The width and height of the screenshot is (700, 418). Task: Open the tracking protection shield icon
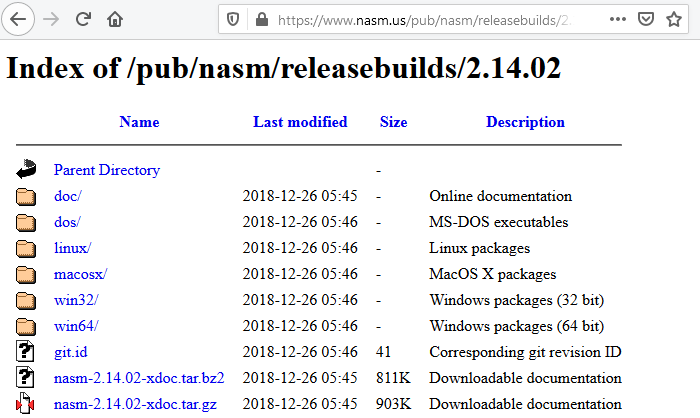click(233, 20)
